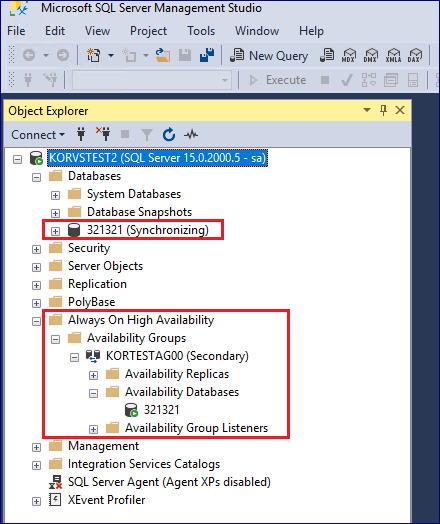Open the Project menu
The height and width of the screenshot is (524, 440).
click(148, 31)
